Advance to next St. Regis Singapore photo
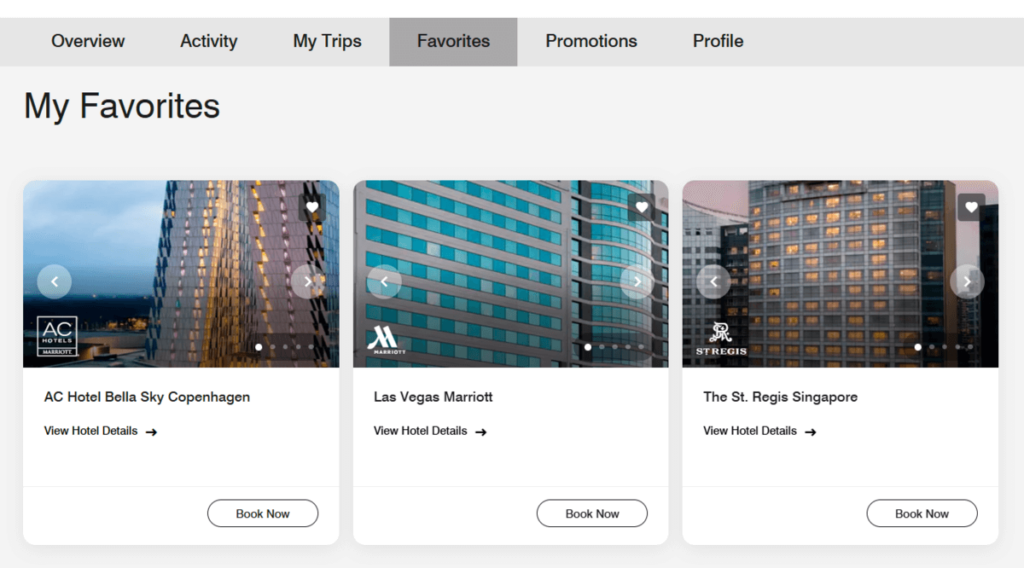 [967, 281]
